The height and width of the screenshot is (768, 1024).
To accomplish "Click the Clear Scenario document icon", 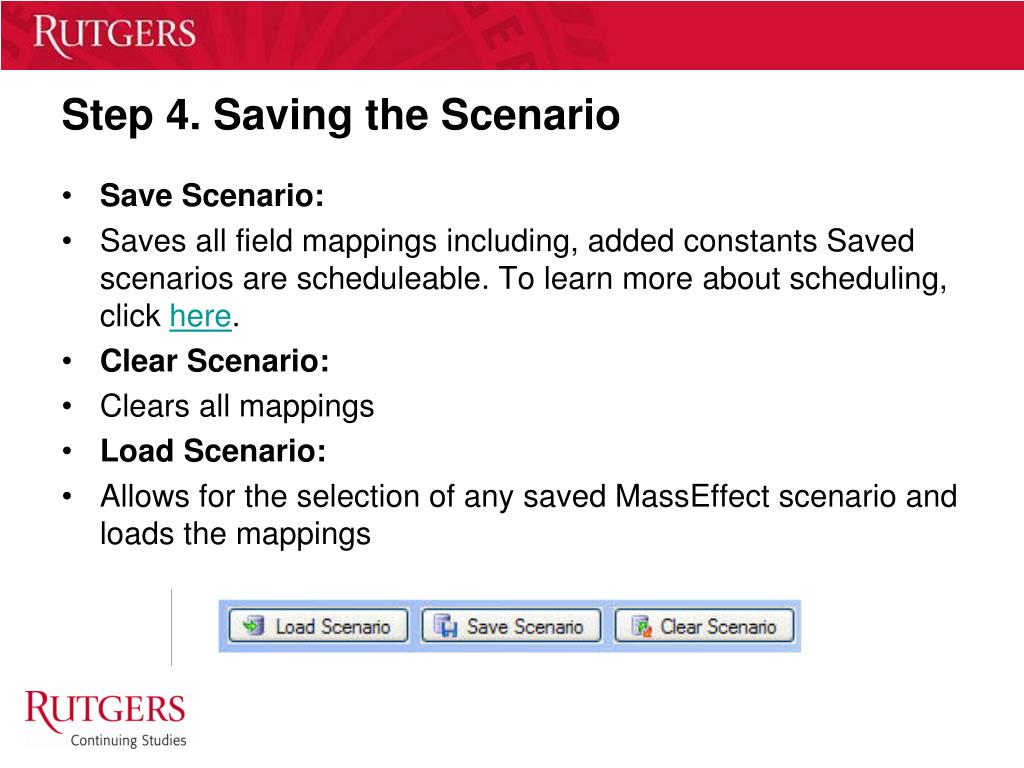I will pos(642,626).
